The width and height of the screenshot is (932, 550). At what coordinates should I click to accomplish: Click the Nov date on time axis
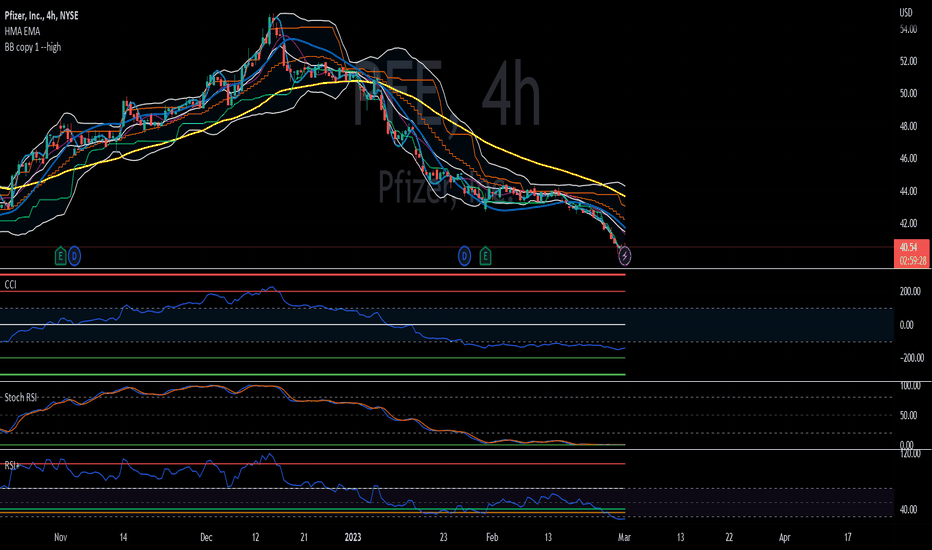click(x=61, y=538)
